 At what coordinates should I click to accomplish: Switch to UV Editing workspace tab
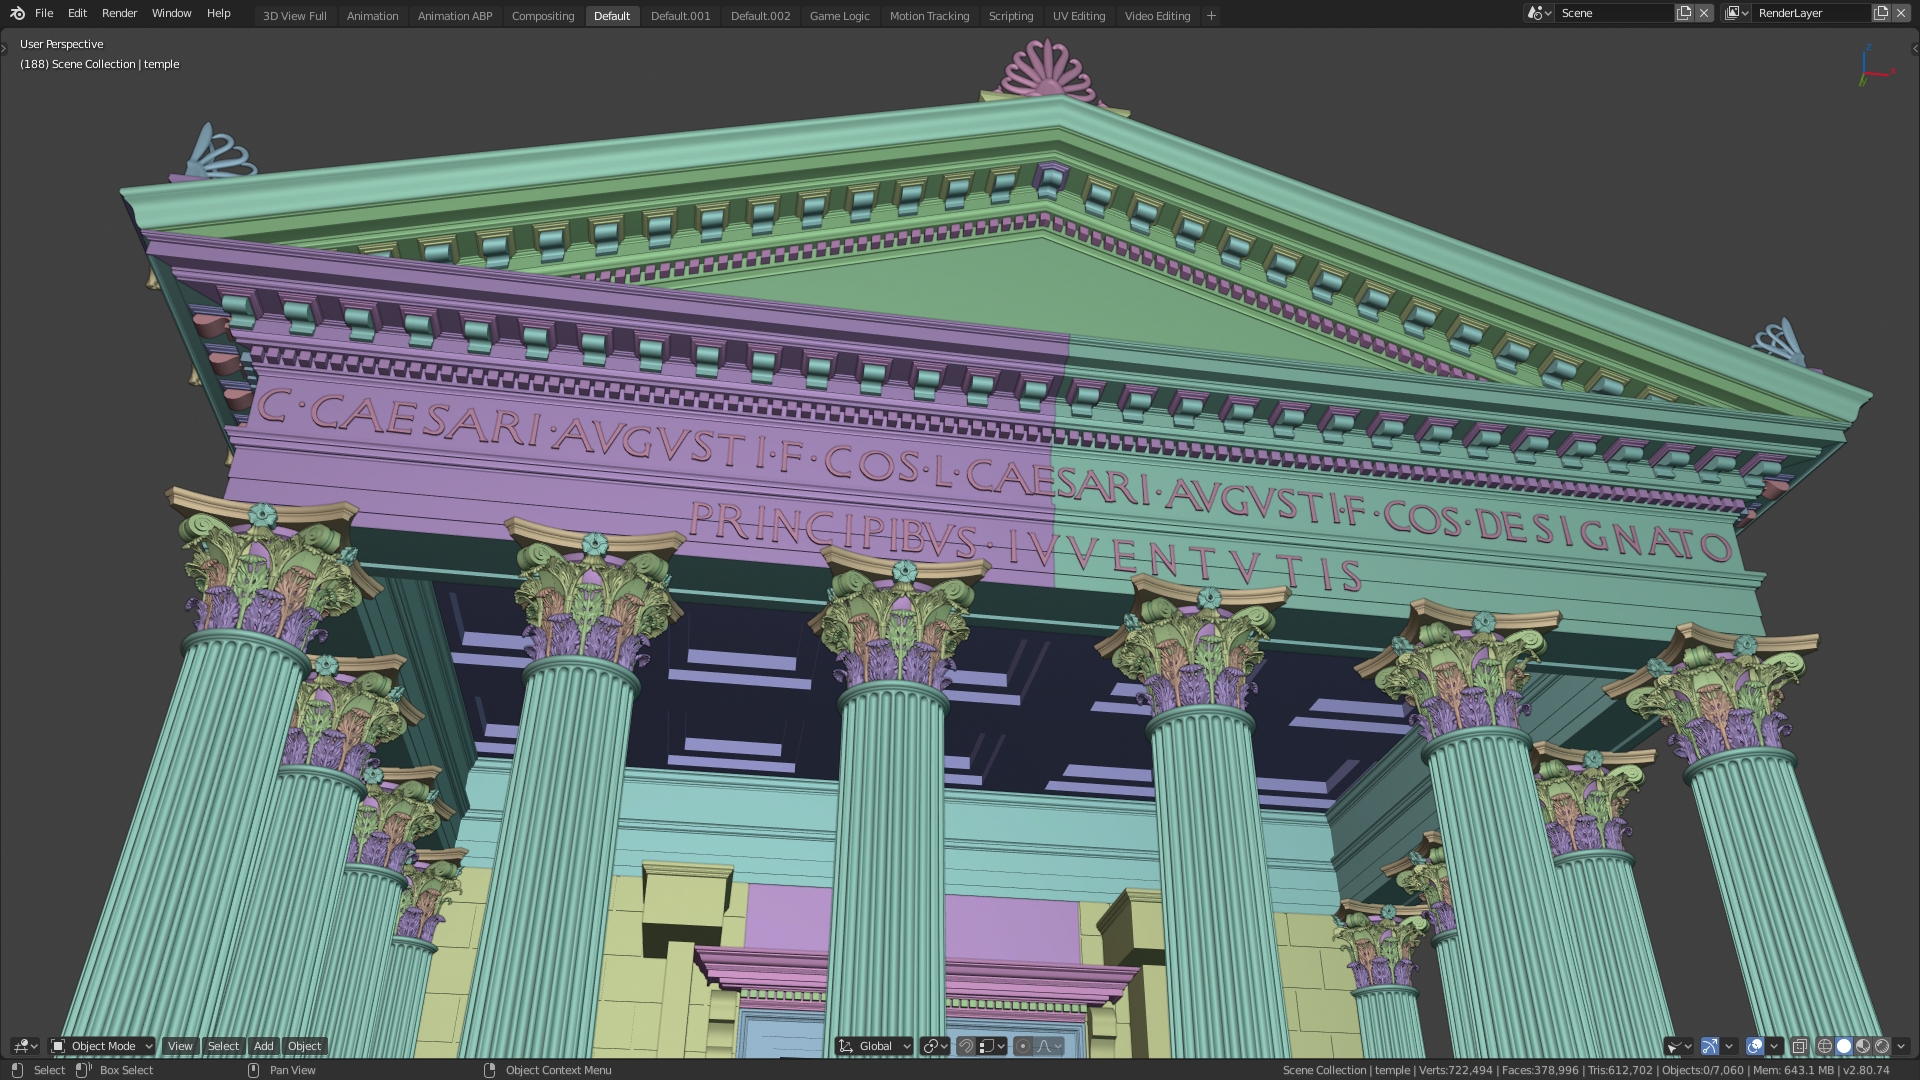1078,16
